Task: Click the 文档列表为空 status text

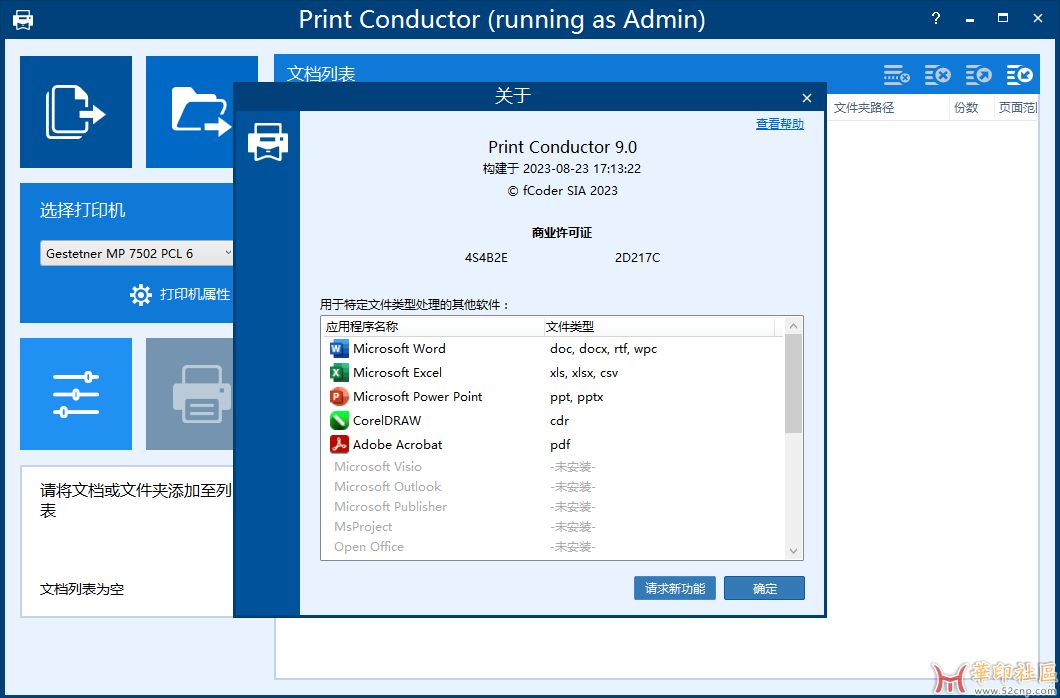Action: click(82, 589)
